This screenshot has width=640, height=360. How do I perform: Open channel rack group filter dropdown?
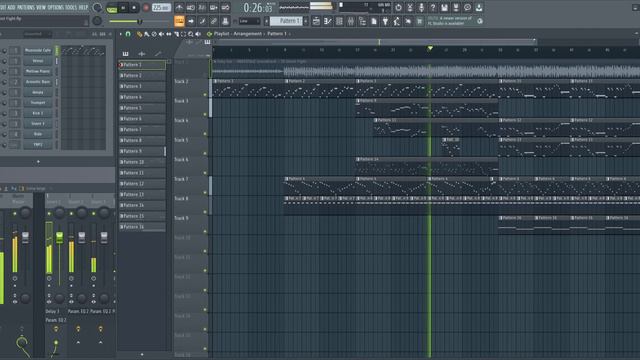click(x=37, y=34)
